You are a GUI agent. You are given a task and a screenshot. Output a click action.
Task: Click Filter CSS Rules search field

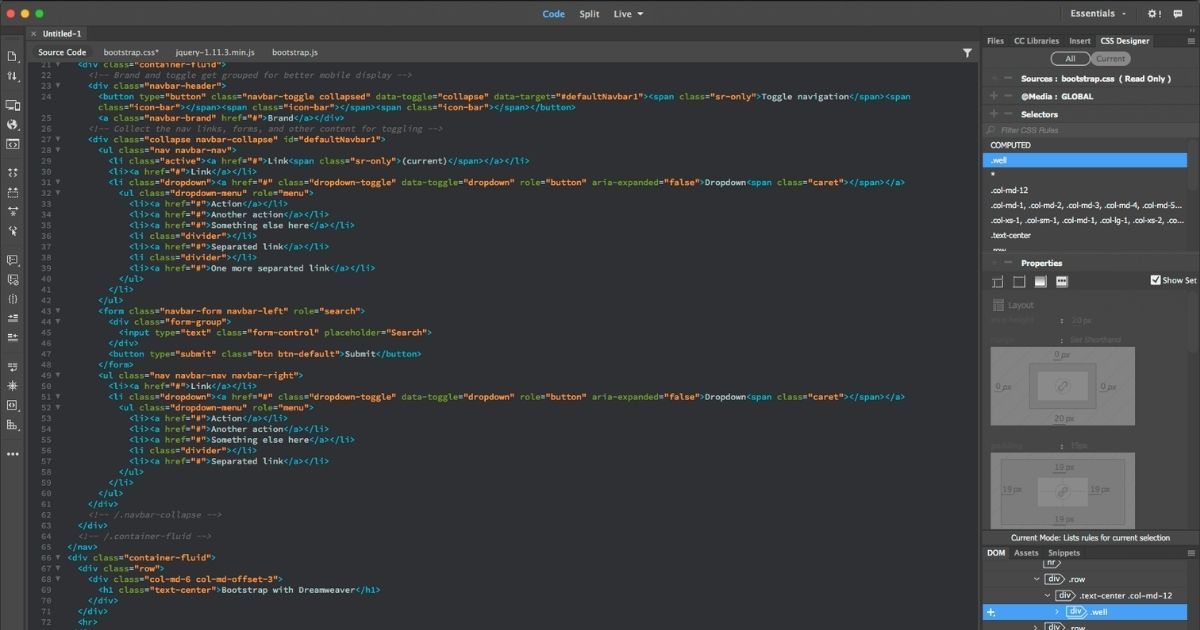(1089, 130)
